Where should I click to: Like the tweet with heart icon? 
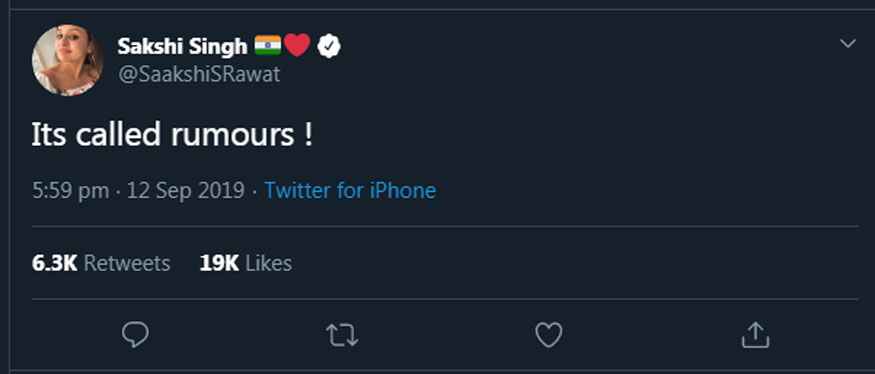[549, 335]
